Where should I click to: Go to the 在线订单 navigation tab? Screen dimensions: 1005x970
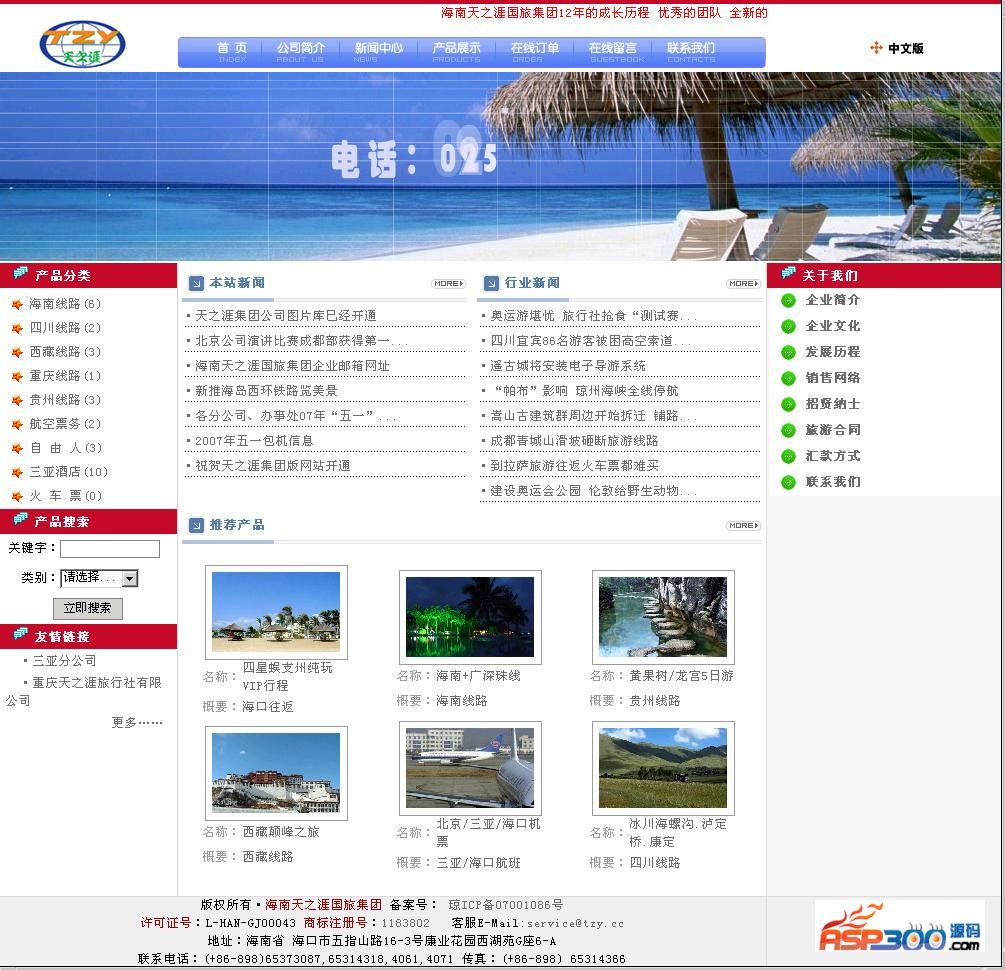coord(535,48)
